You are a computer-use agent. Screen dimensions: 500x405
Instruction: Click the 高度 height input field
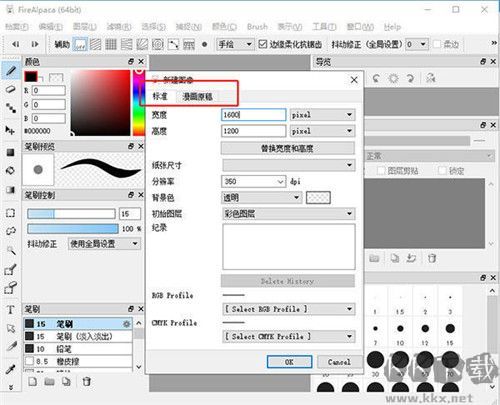[253, 131]
